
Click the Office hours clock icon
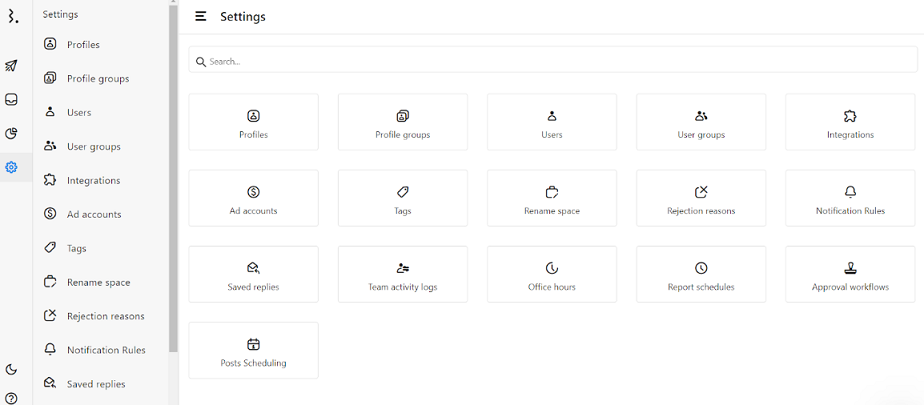pos(552,268)
